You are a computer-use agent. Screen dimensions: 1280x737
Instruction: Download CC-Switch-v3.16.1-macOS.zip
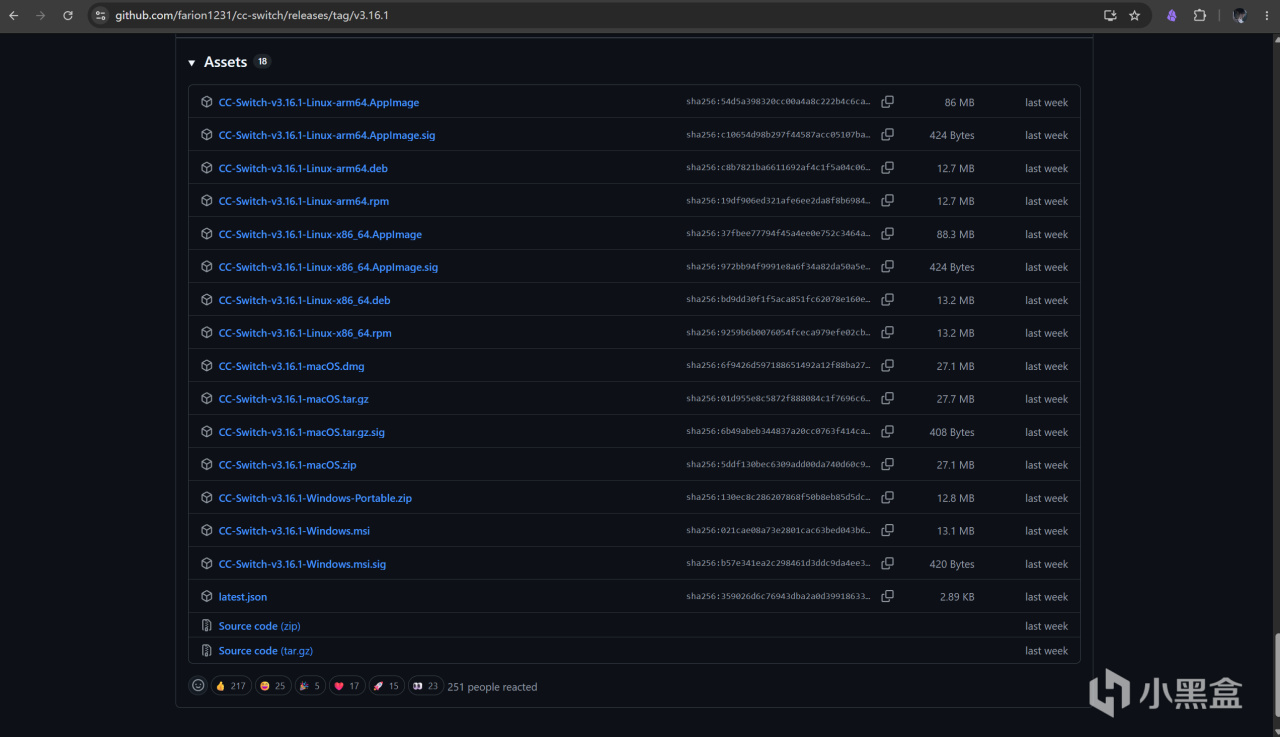288,465
